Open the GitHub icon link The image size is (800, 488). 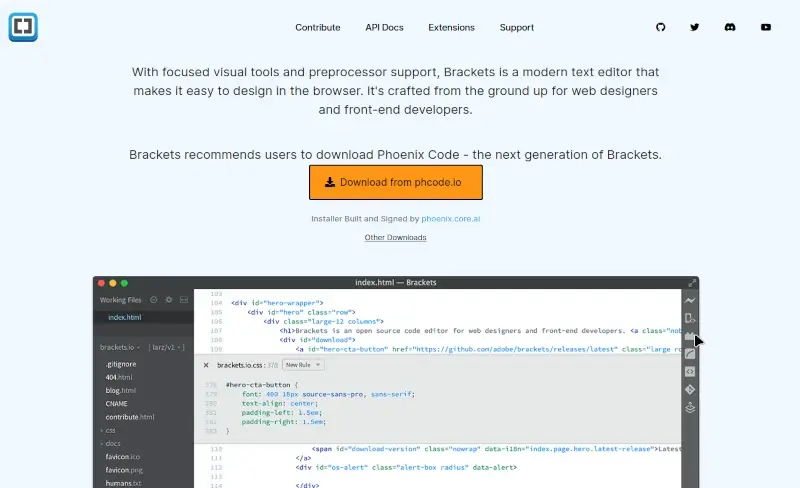[660, 28]
